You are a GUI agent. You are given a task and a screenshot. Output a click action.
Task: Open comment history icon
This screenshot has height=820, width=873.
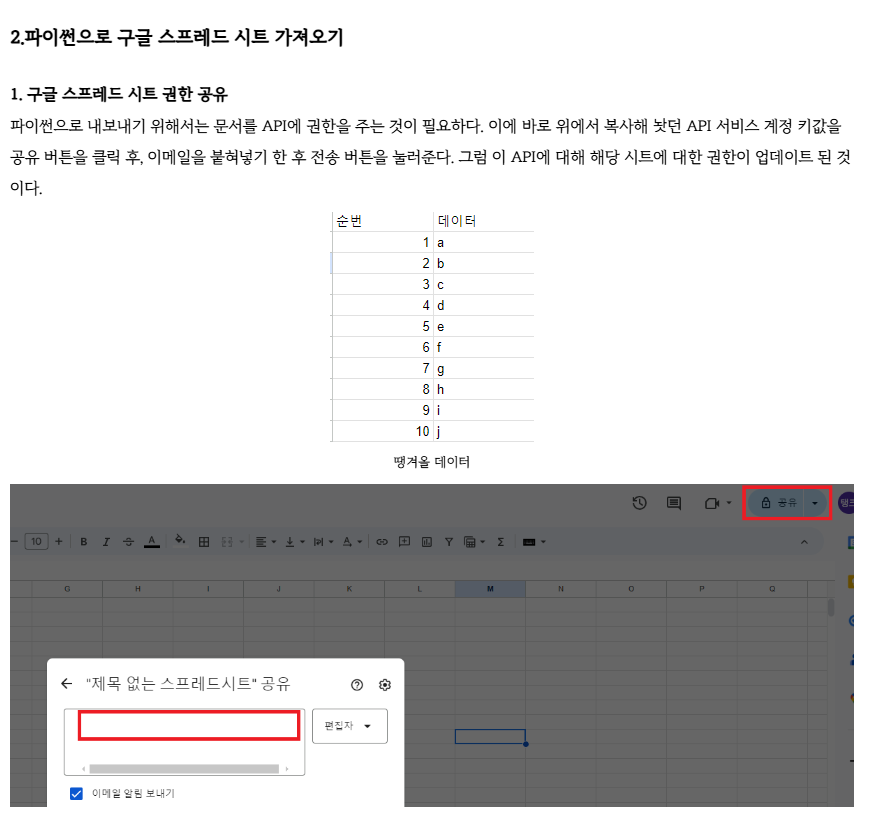tap(673, 504)
